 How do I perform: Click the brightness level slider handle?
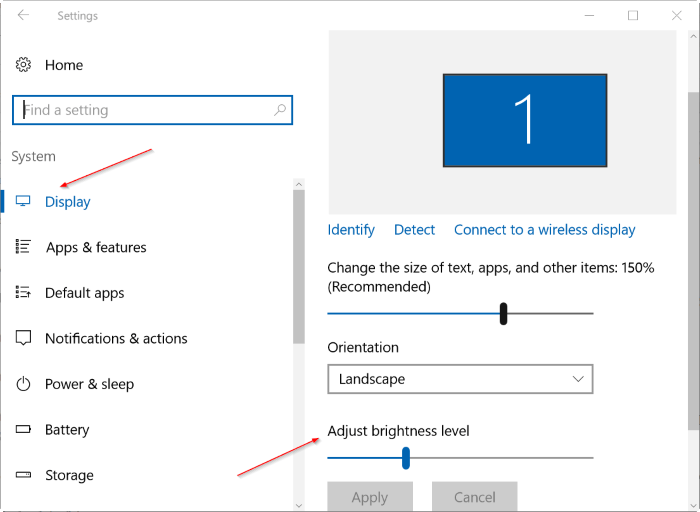pyautogui.click(x=406, y=458)
